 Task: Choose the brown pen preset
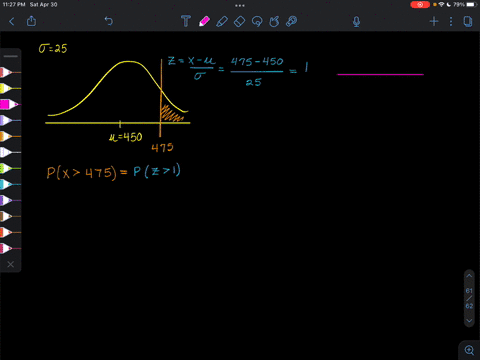coord(10,216)
